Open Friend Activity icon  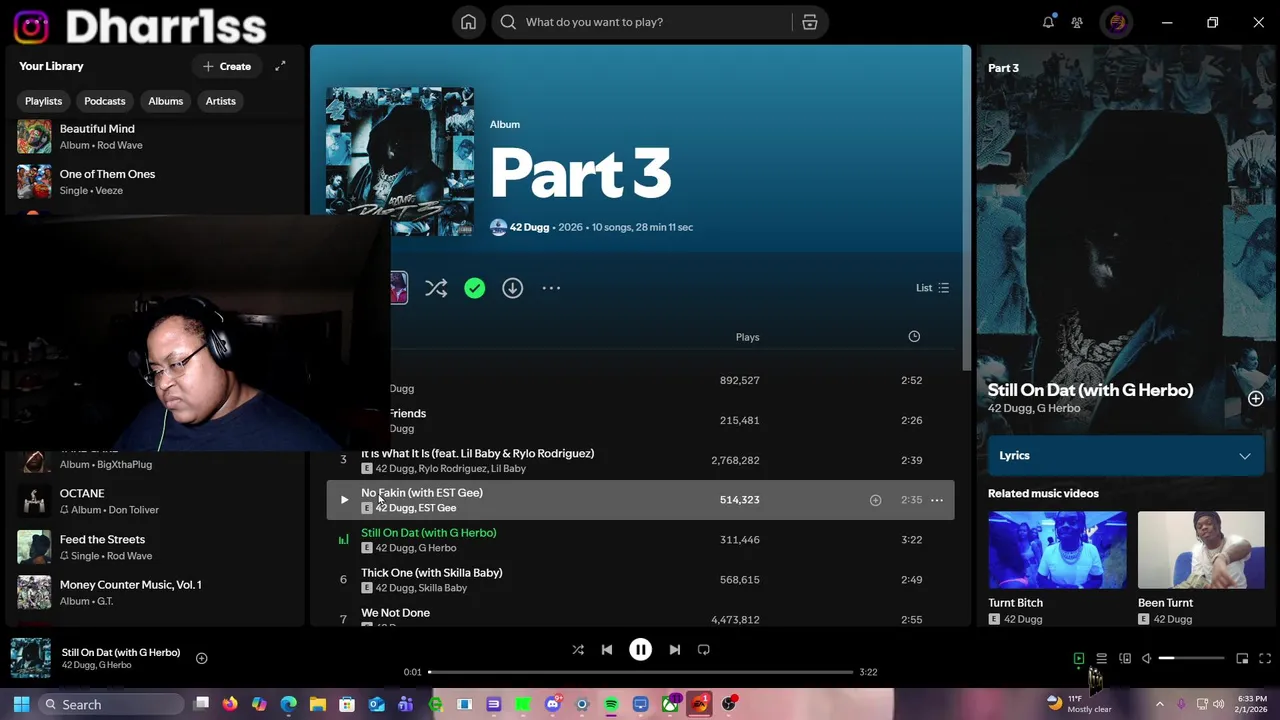(x=1077, y=22)
